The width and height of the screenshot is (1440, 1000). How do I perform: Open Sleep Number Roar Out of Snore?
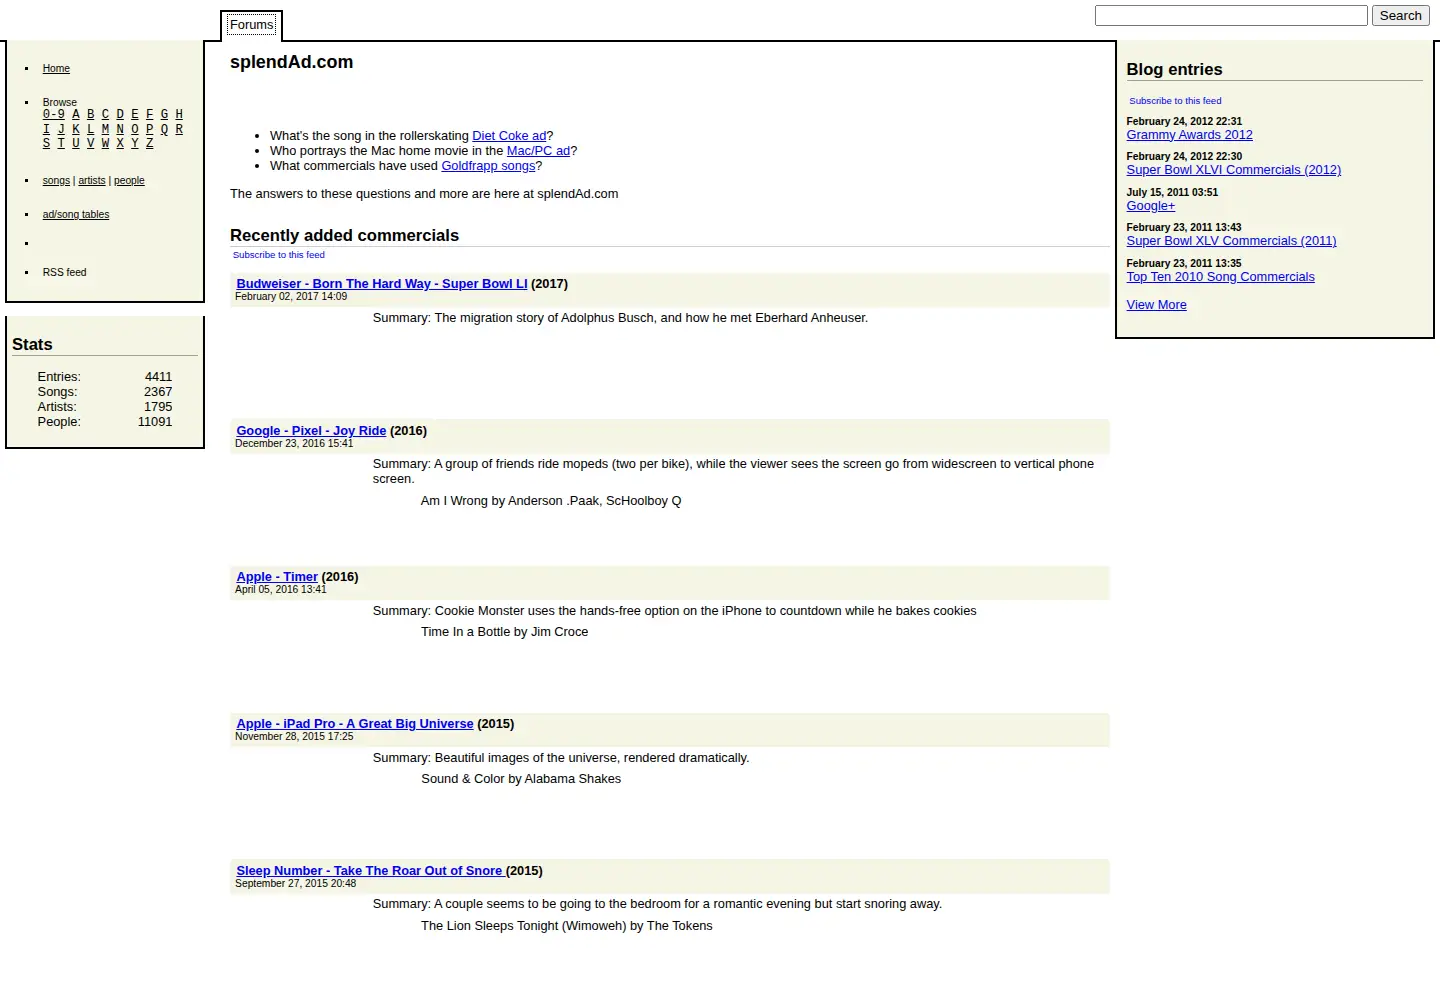(x=369, y=871)
